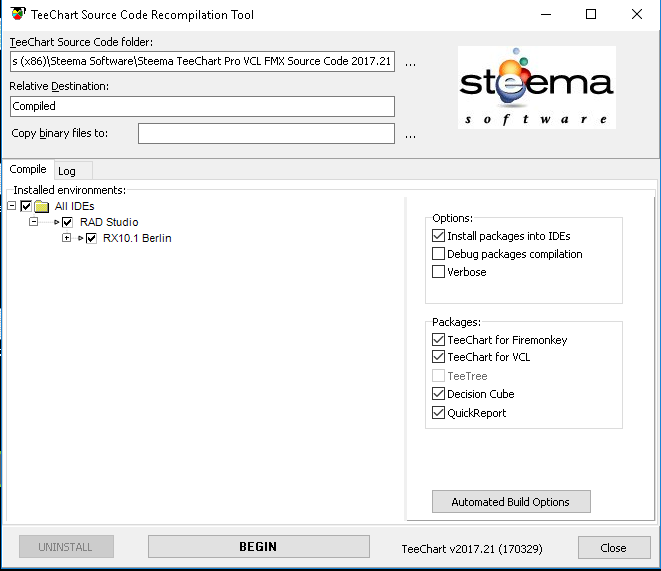Select the RAD Studio tree label
Image resolution: width=661 pixels, height=571 pixels.
coord(109,222)
